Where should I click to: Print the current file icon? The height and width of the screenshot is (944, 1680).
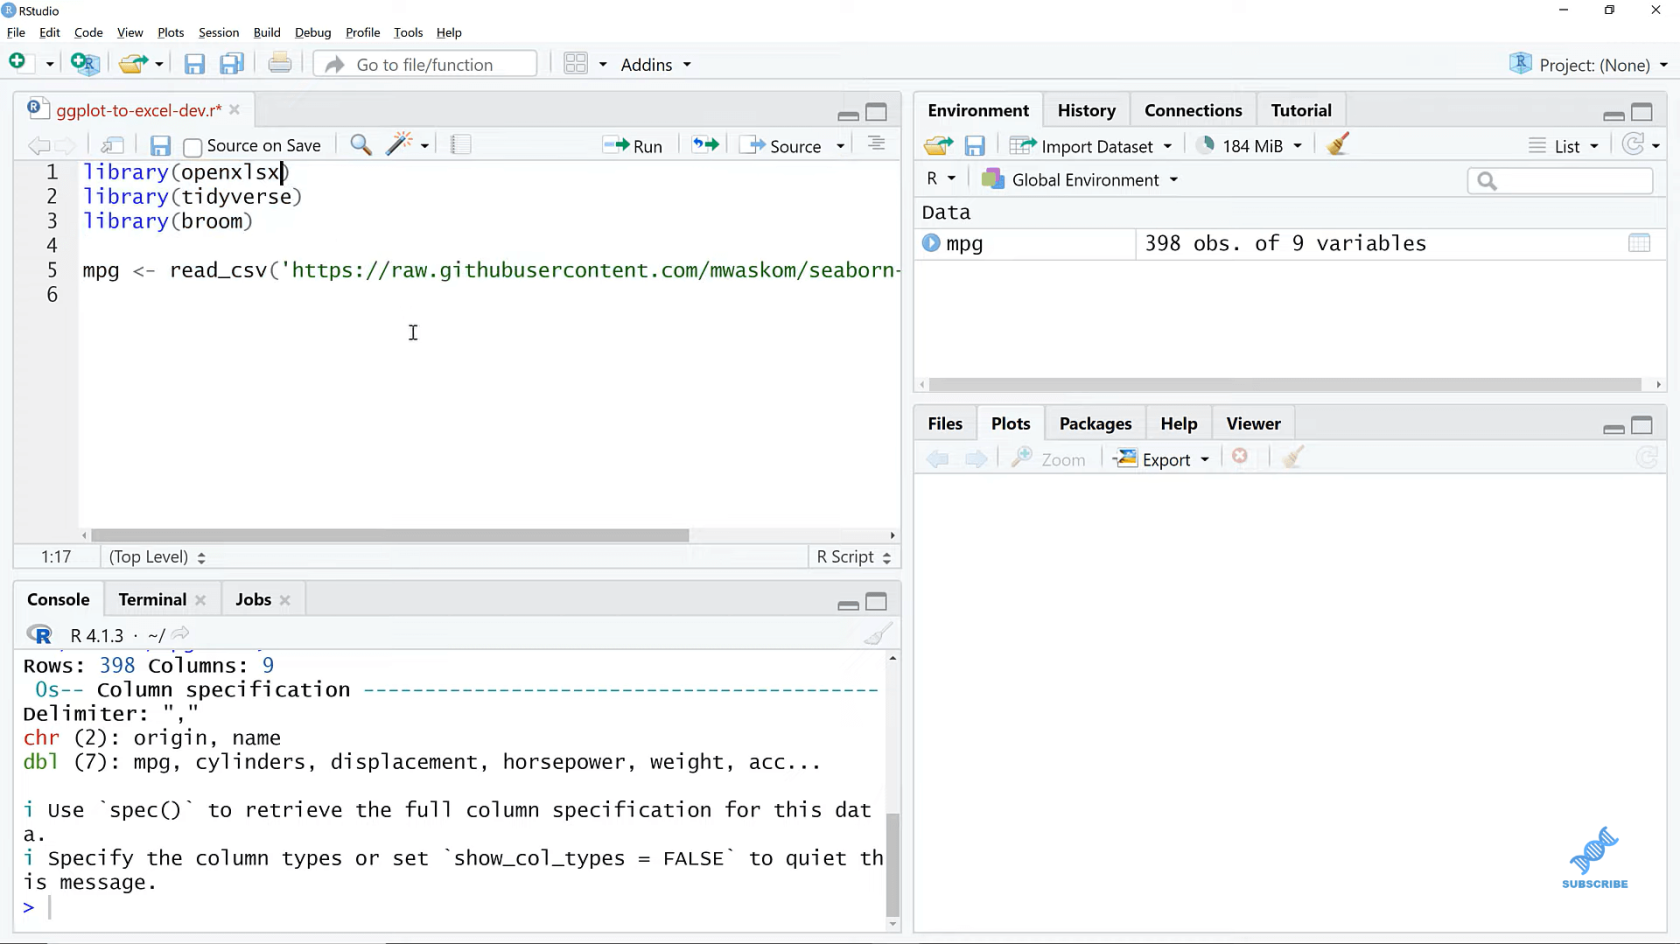pyautogui.click(x=280, y=63)
